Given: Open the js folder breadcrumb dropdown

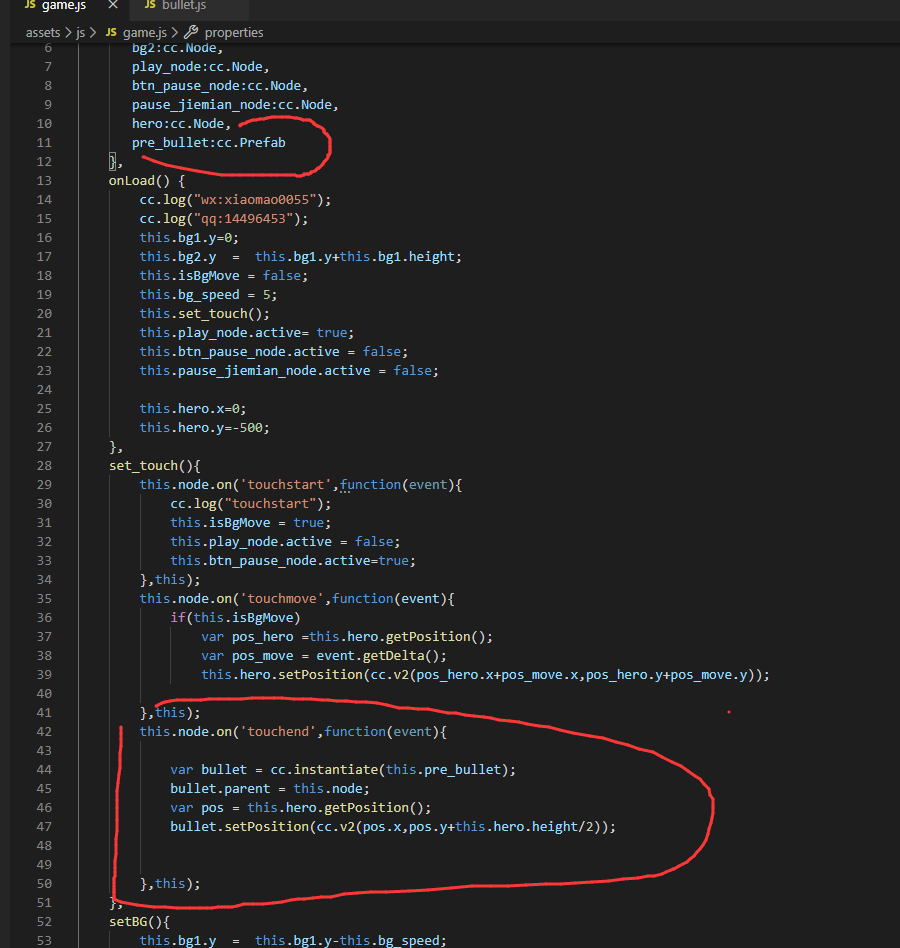Looking at the screenshot, I should click(x=82, y=32).
